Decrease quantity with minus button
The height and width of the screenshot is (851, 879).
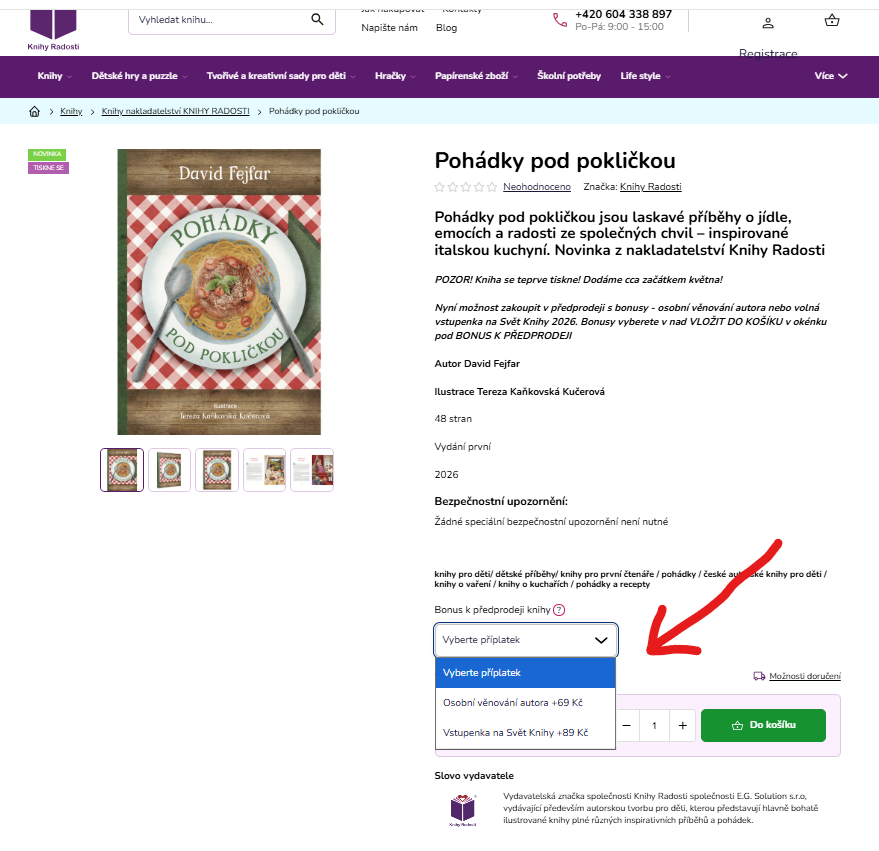click(627, 725)
